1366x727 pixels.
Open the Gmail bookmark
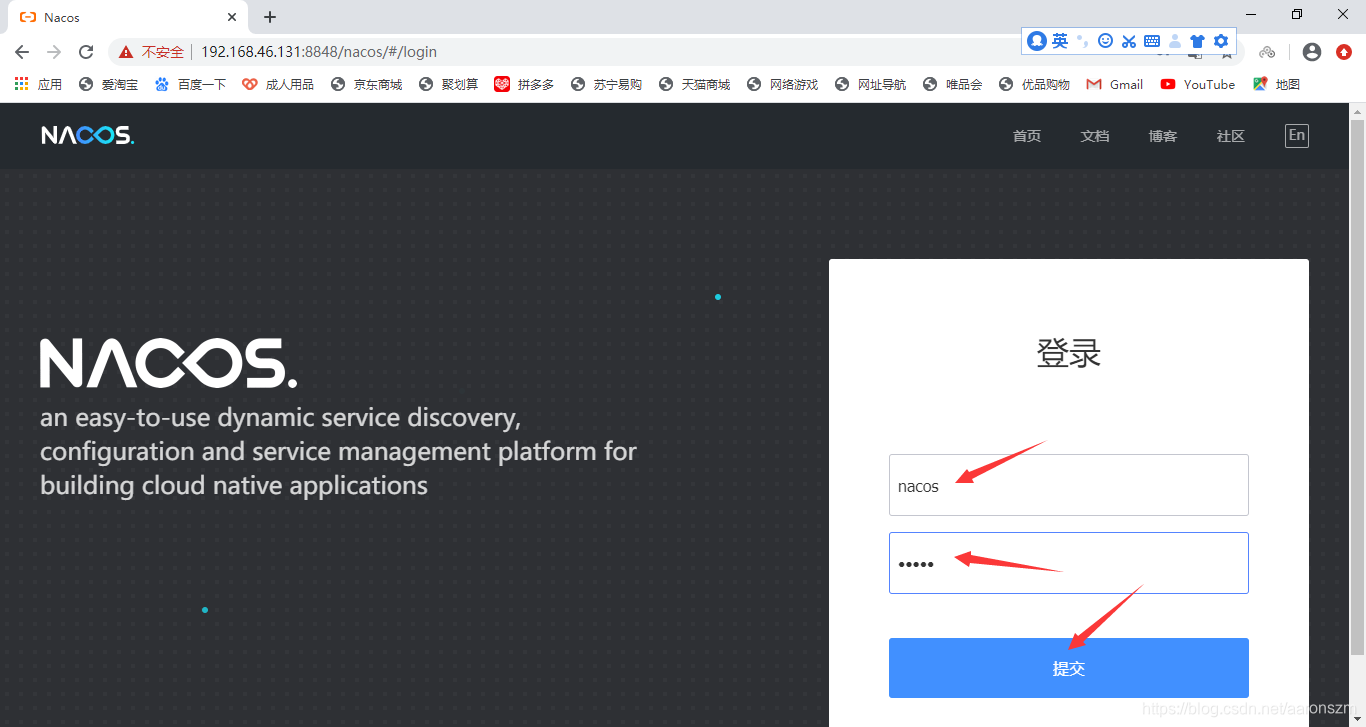point(1114,84)
